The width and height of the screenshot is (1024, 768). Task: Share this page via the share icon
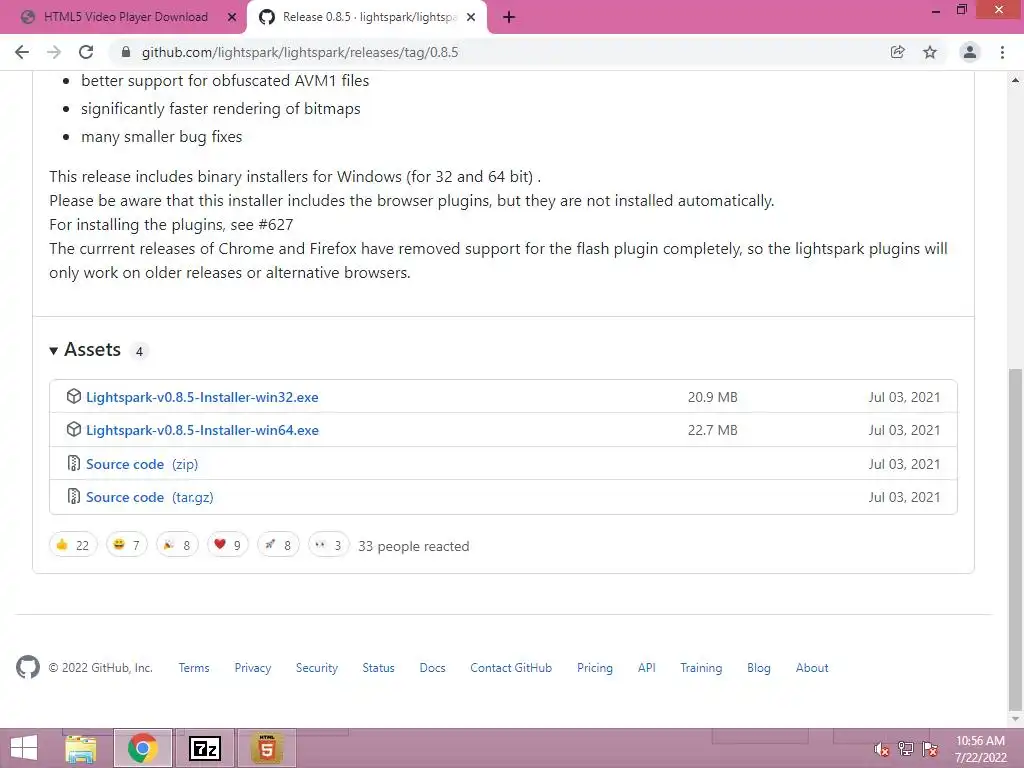[x=897, y=52]
